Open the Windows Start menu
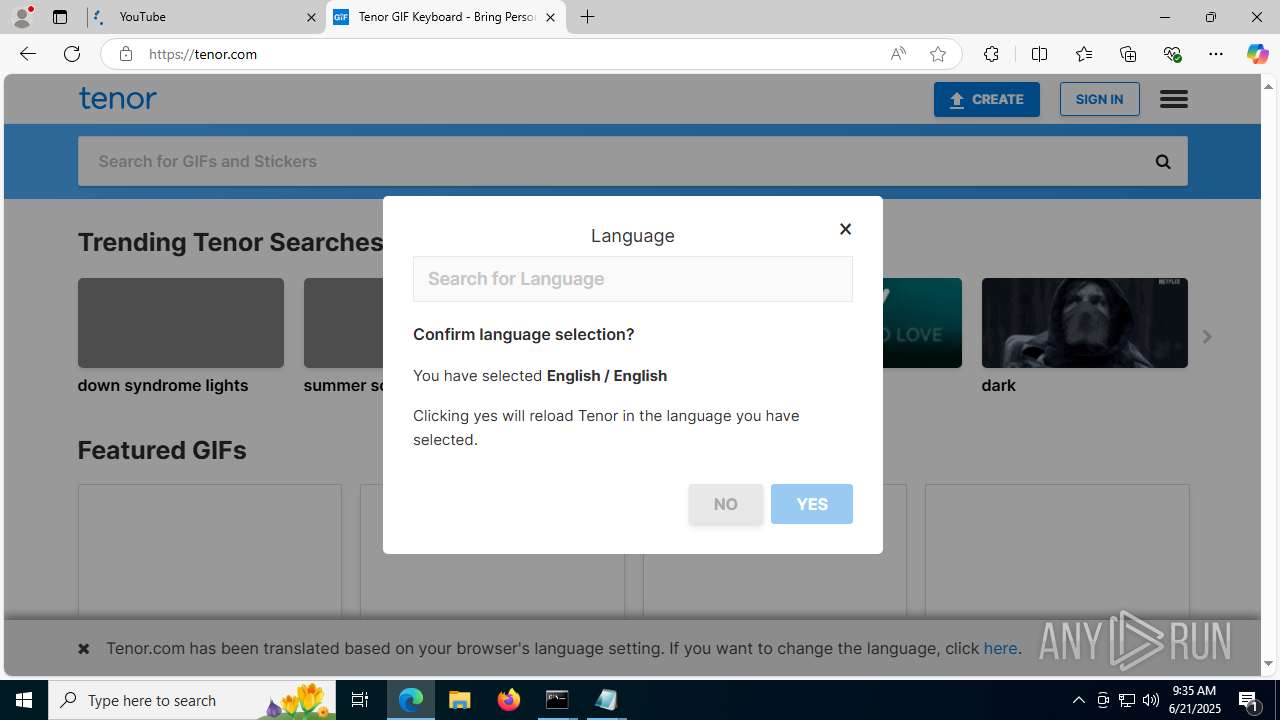1280x720 pixels. tap(24, 700)
